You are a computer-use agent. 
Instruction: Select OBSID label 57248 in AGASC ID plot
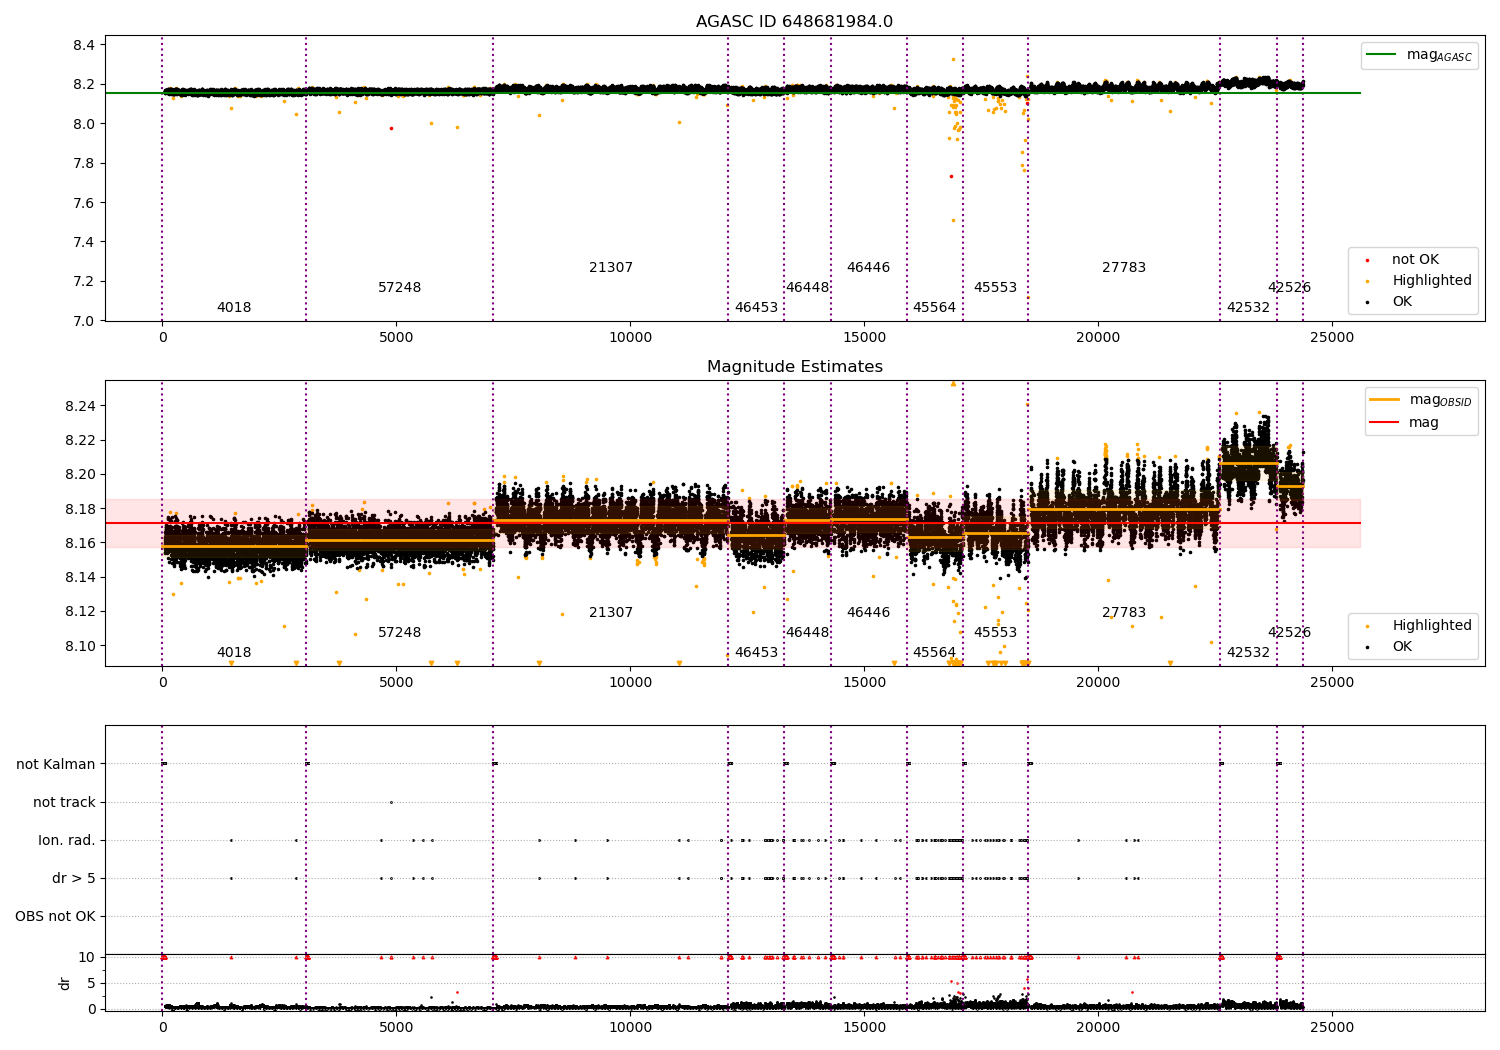(x=400, y=288)
